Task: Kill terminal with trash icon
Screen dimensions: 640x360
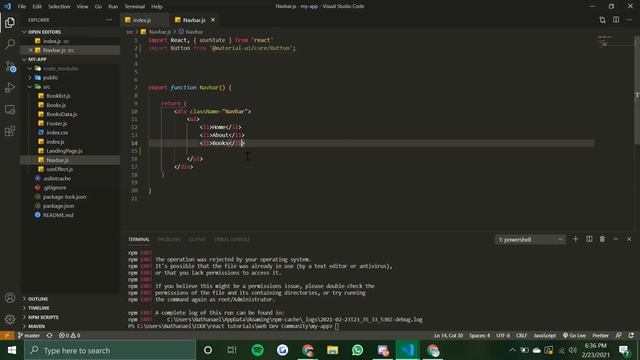Action: [602, 239]
